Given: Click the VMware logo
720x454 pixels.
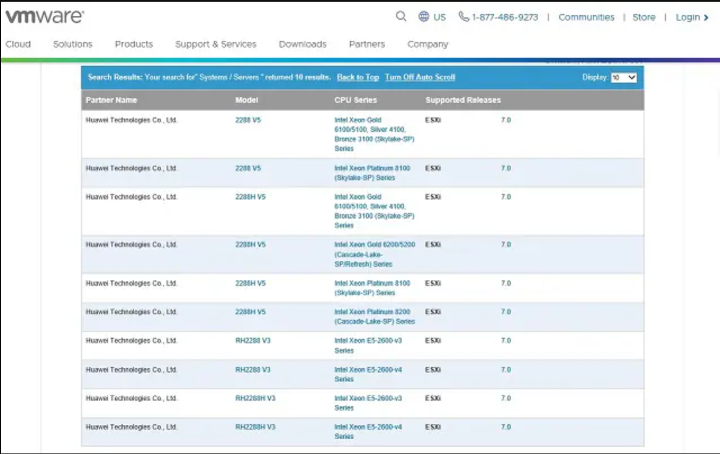Looking at the screenshot, I should (45, 16).
